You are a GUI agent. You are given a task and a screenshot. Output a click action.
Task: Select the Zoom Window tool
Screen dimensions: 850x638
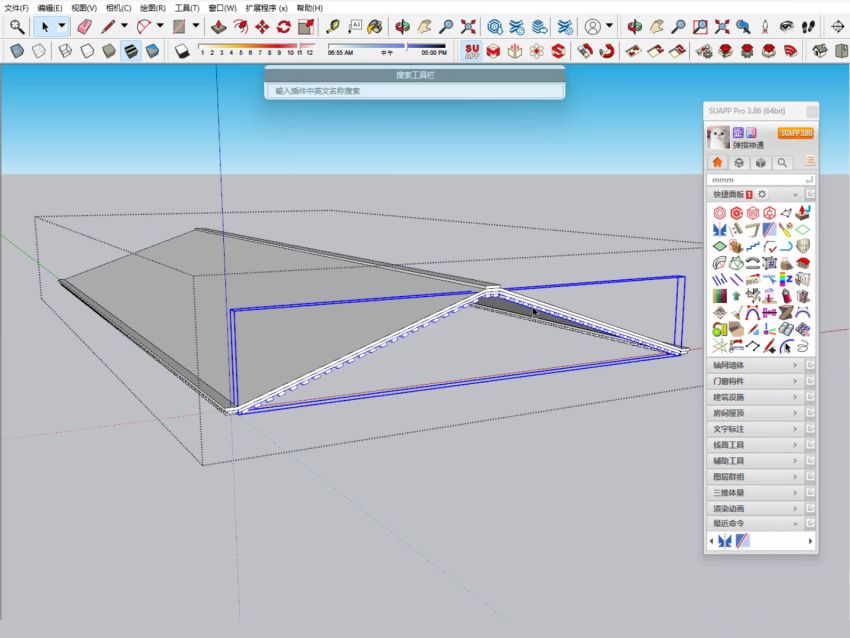pyautogui.click(x=700, y=27)
